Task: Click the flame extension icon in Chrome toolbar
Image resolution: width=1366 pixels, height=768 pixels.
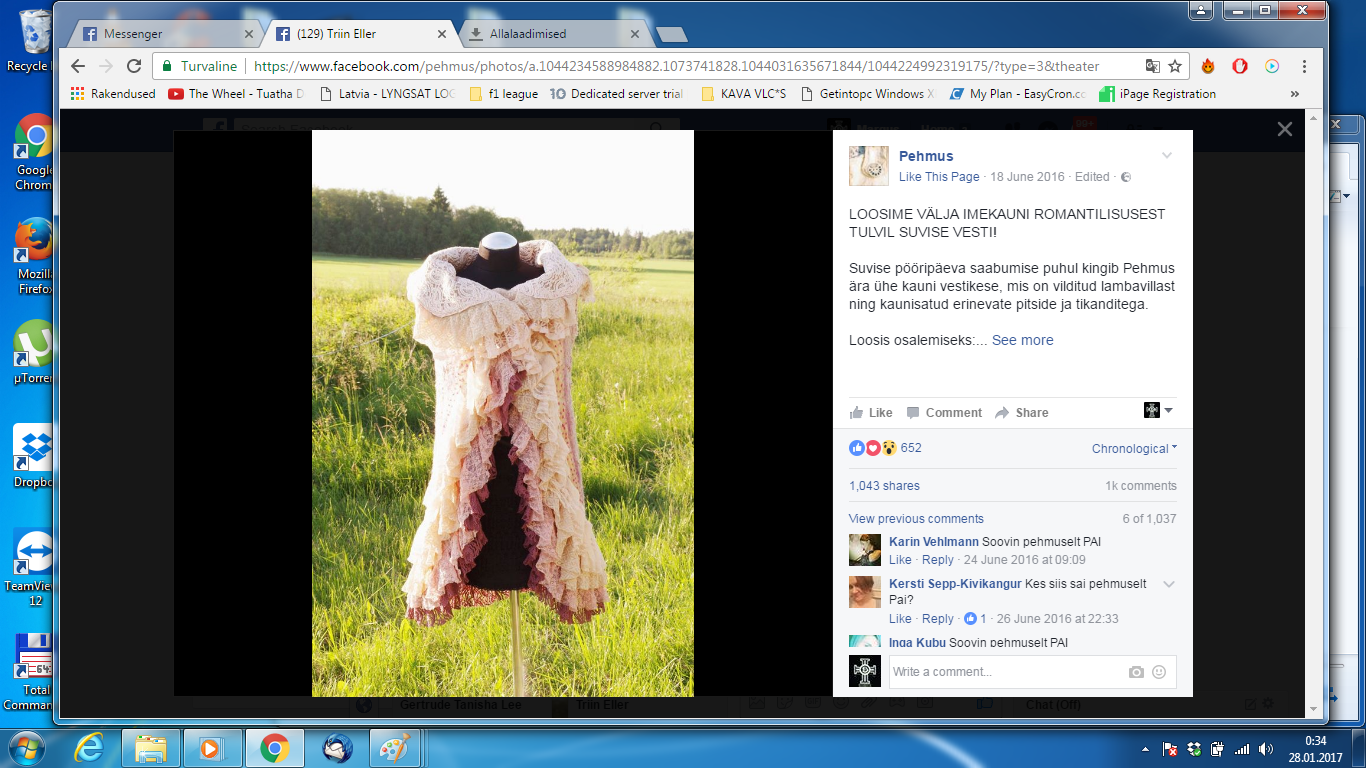Action: (1208, 66)
